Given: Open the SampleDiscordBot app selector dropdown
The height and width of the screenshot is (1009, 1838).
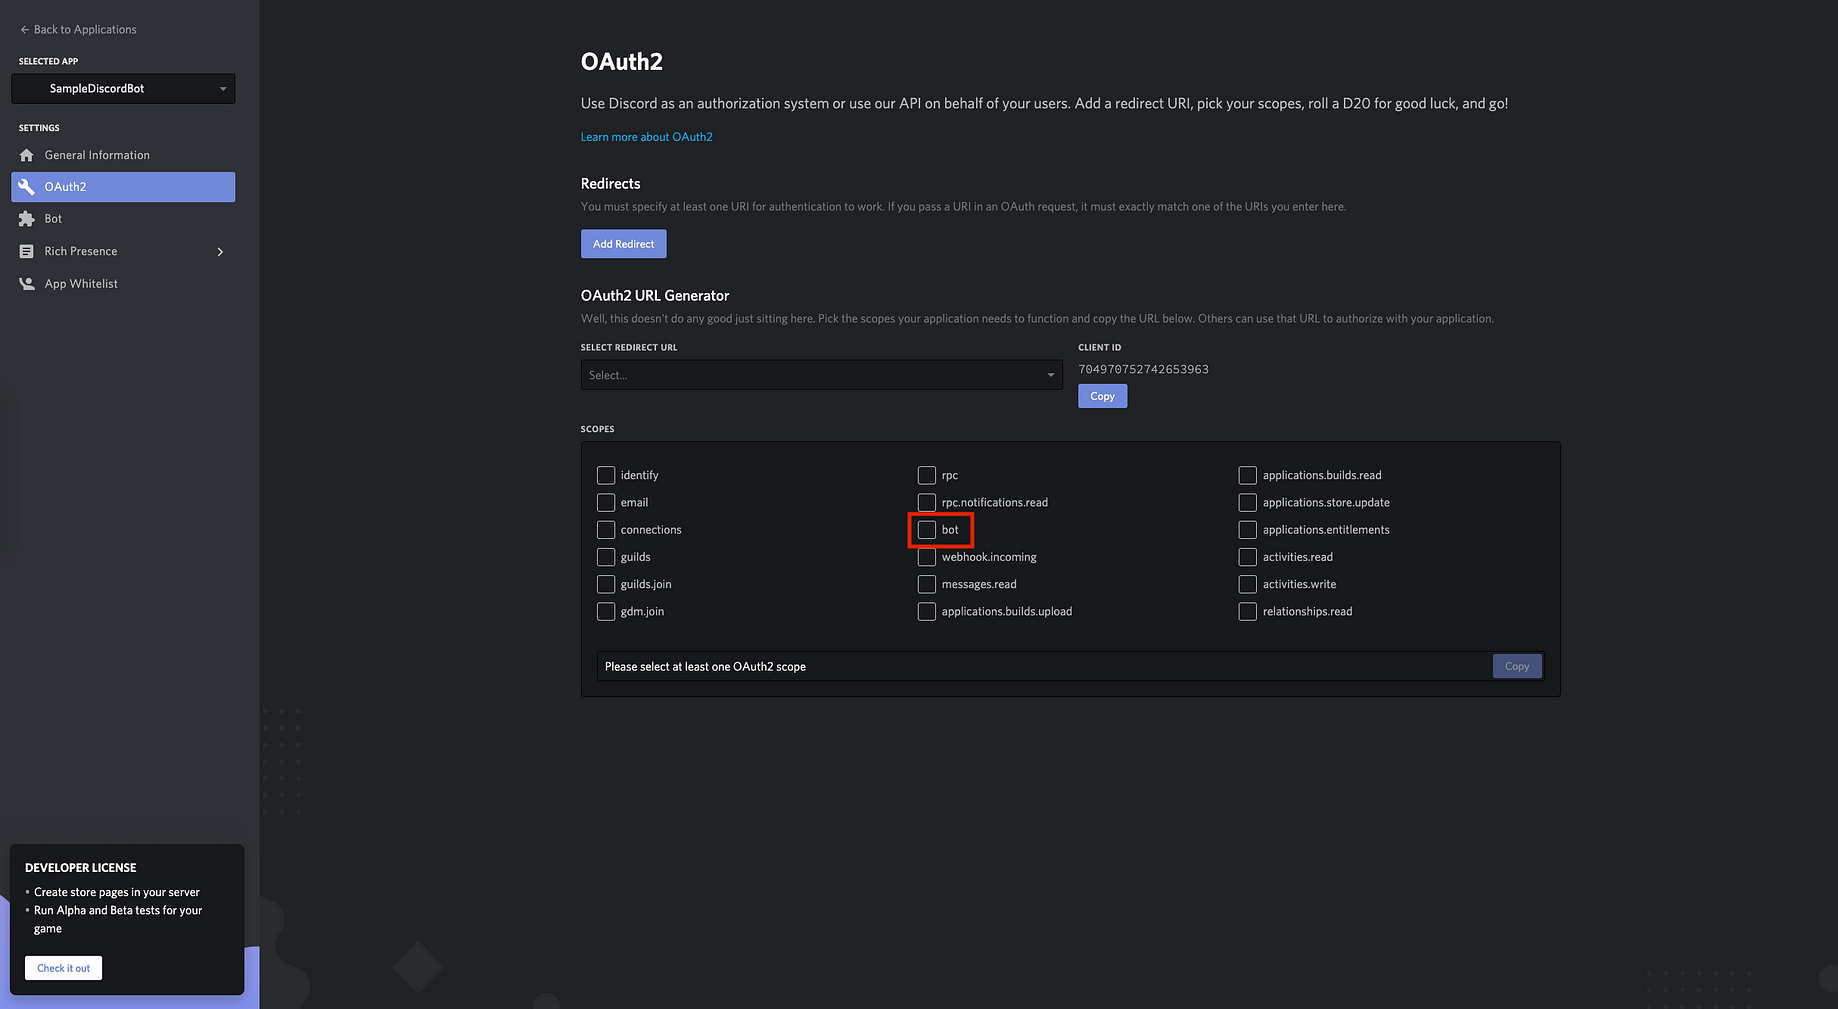Looking at the screenshot, I should (x=123, y=88).
